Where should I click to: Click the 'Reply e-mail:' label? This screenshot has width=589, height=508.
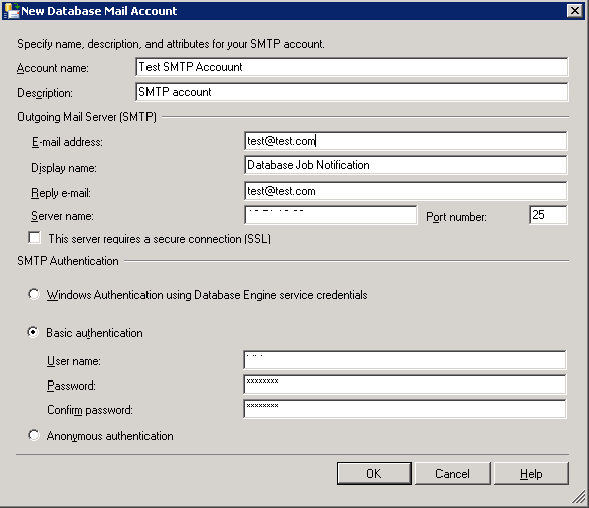click(61, 193)
